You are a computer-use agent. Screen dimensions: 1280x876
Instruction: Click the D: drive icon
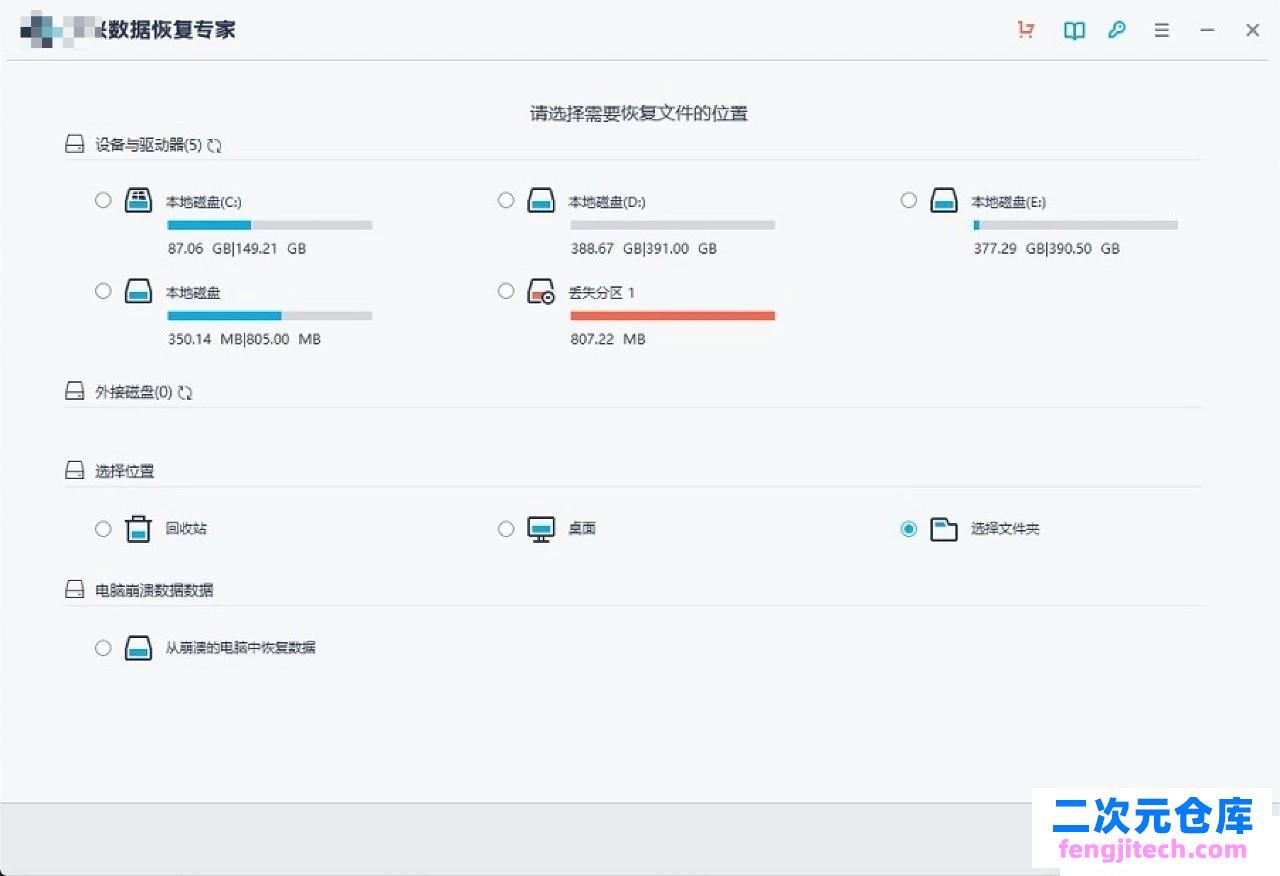541,200
